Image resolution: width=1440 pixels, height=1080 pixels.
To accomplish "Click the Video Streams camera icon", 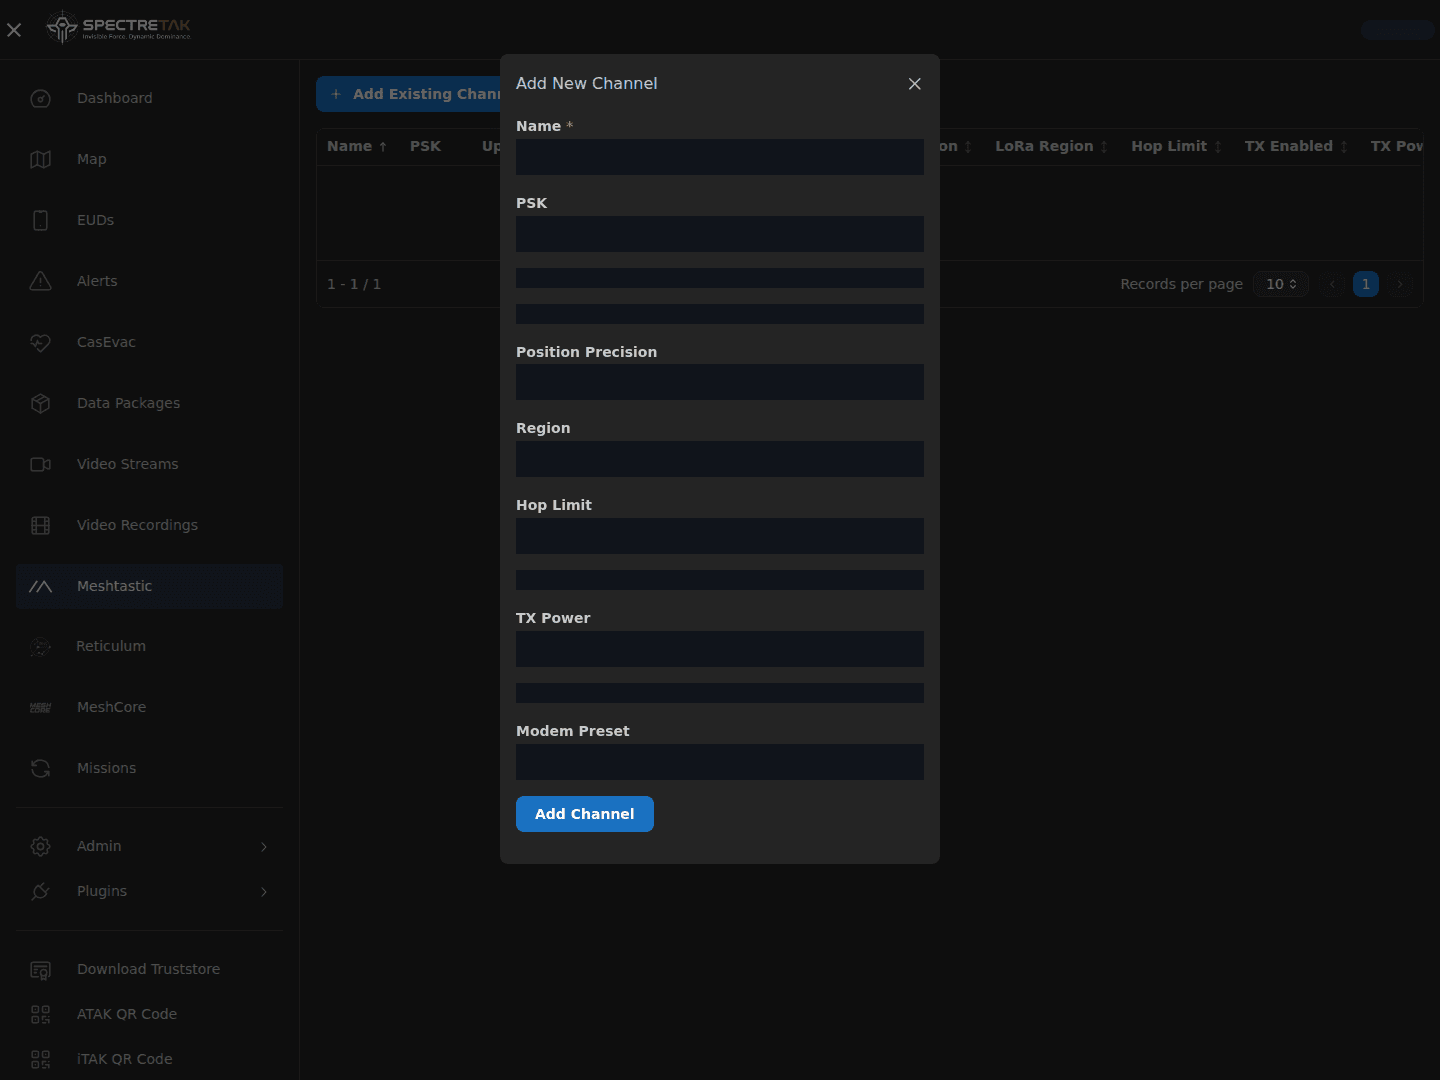I will pos(41,464).
